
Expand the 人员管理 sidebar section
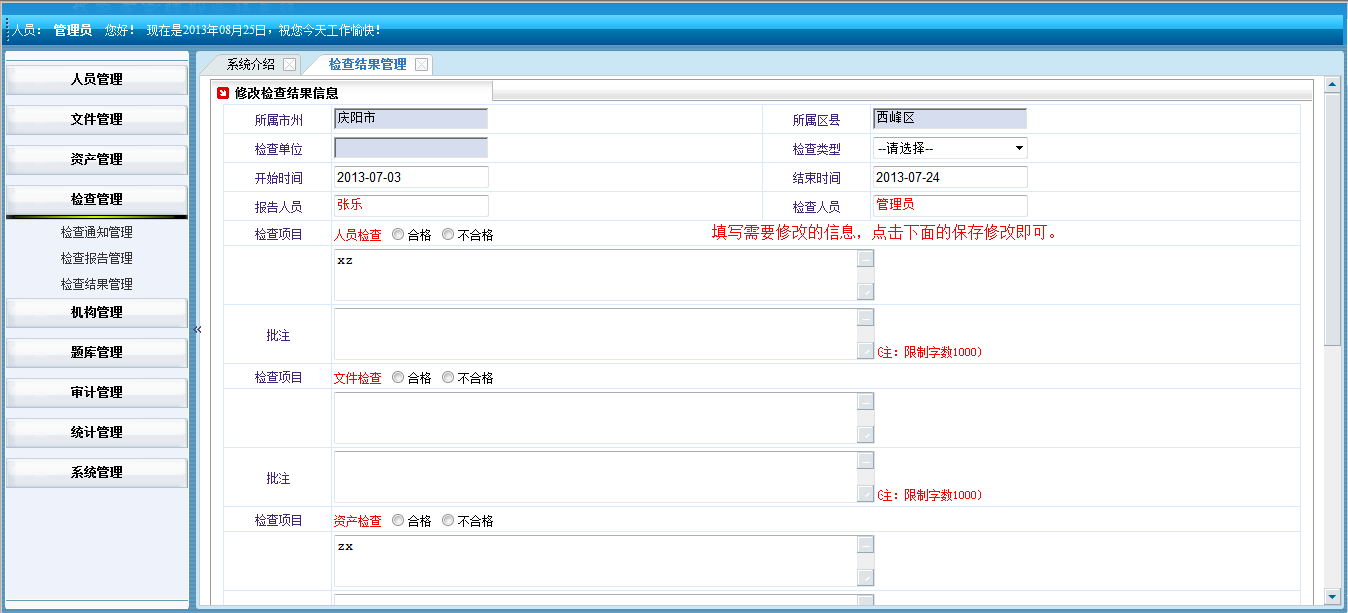[x=97, y=80]
